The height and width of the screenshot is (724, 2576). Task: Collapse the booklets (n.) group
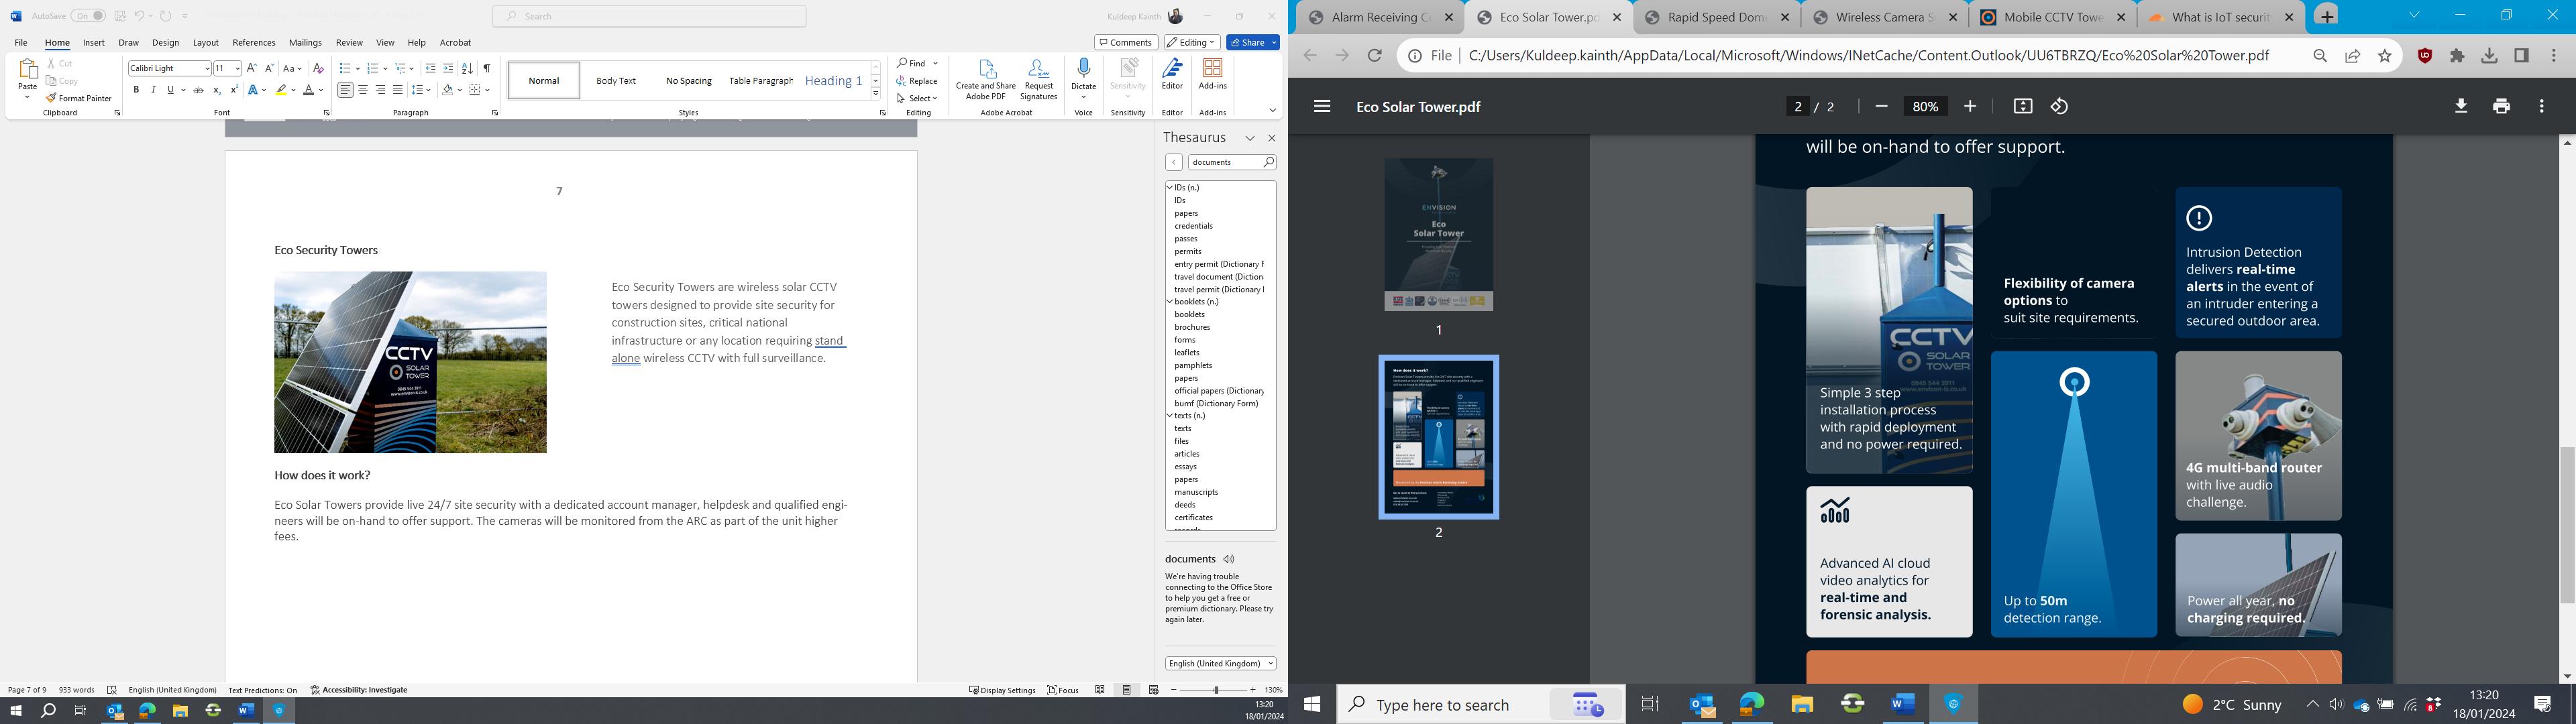point(1169,301)
